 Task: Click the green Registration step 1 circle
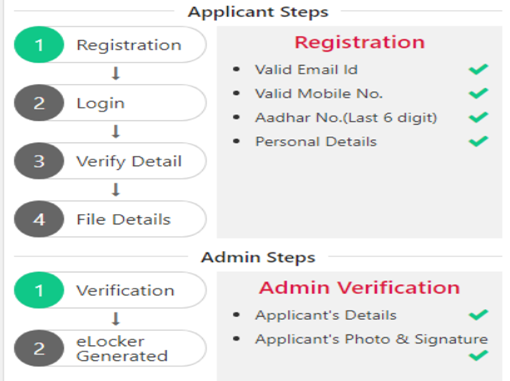tap(39, 45)
